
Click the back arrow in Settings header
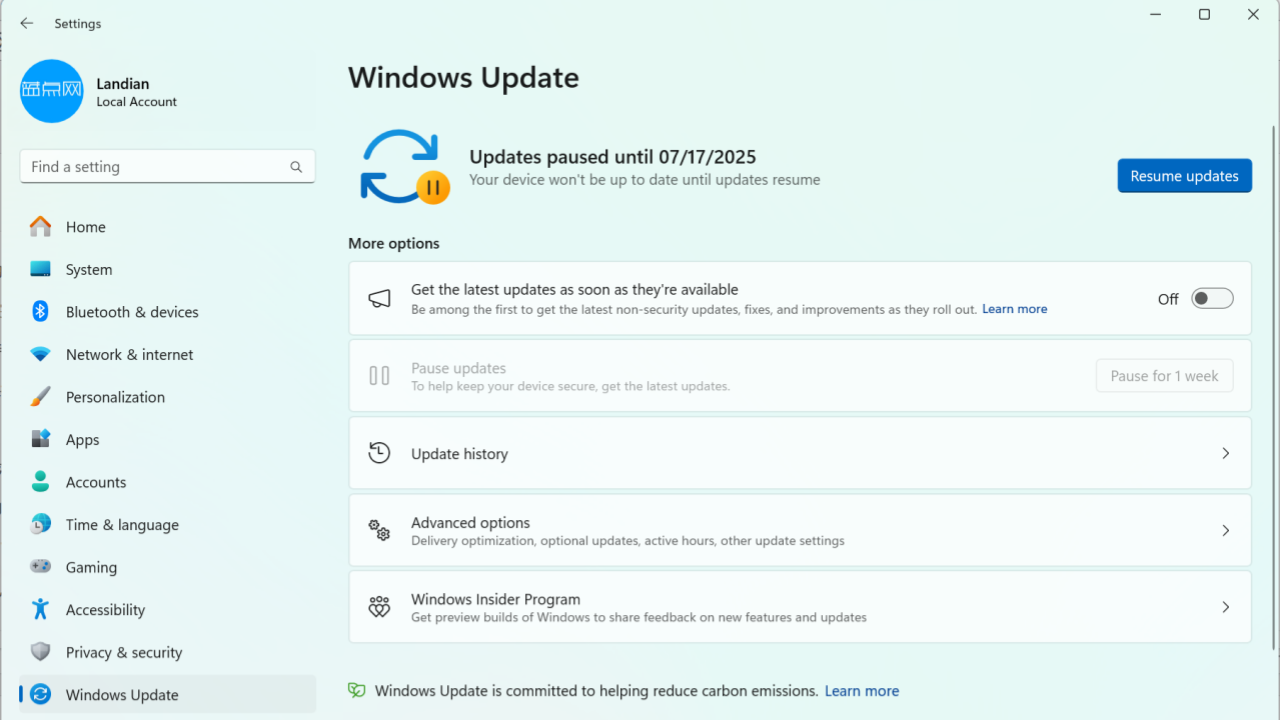click(x=27, y=23)
